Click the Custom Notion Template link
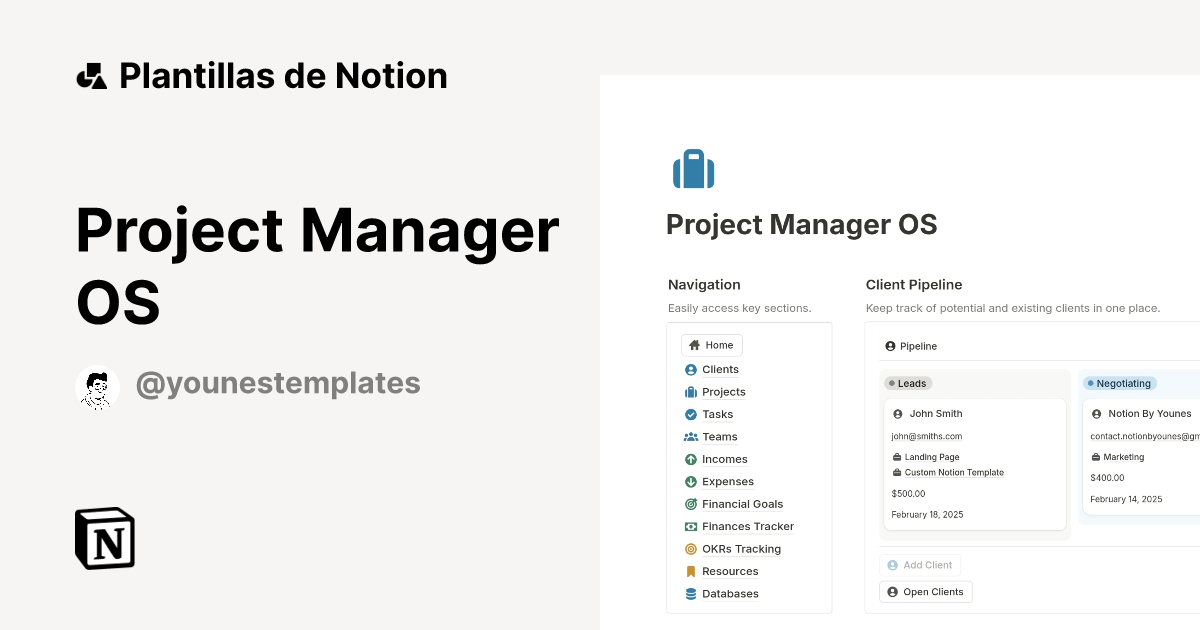Screen dimensions: 1200x630 pyautogui.click(x=954, y=472)
